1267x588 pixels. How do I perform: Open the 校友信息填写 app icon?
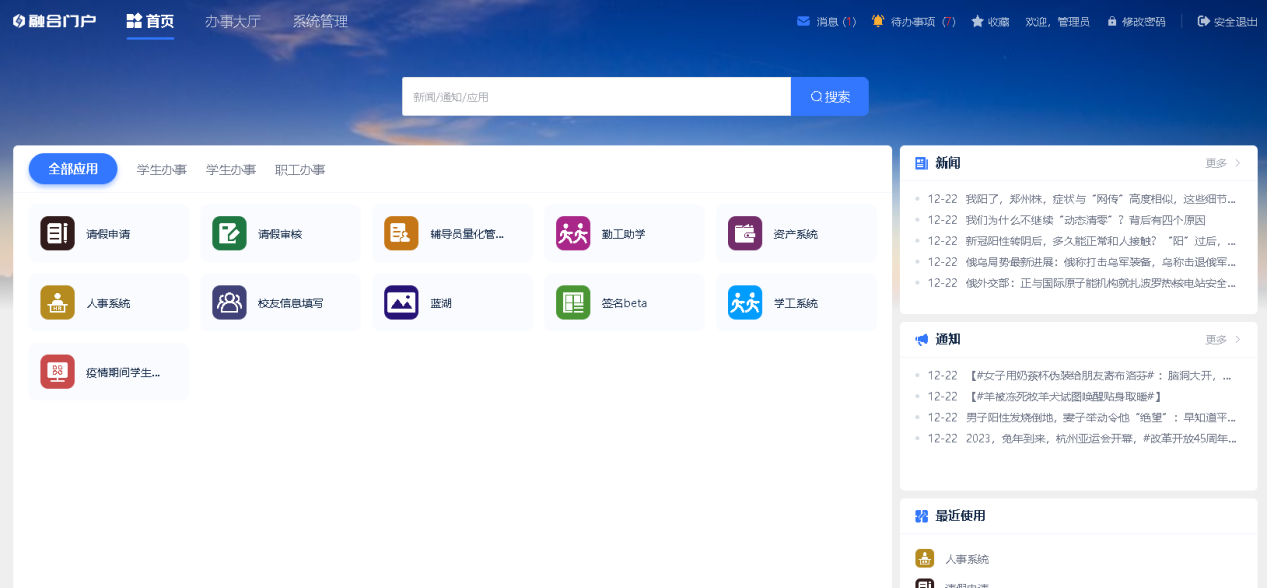point(229,303)
